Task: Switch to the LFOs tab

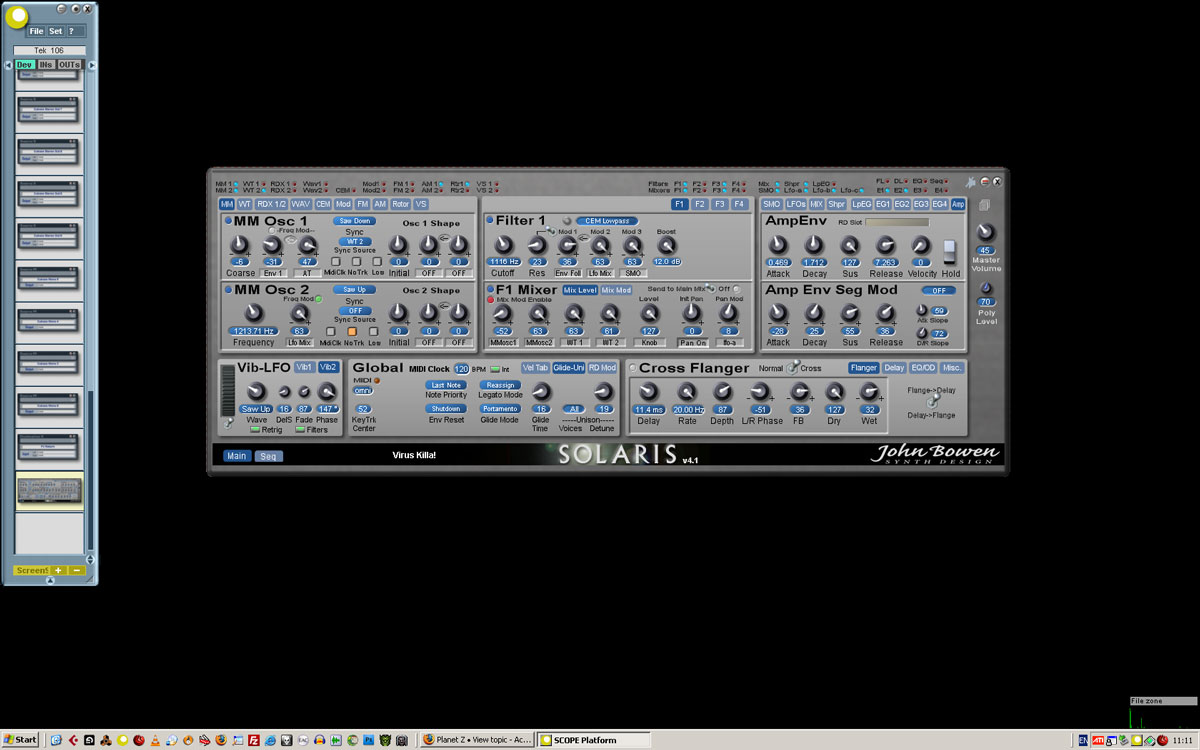Action: point(796,204)
